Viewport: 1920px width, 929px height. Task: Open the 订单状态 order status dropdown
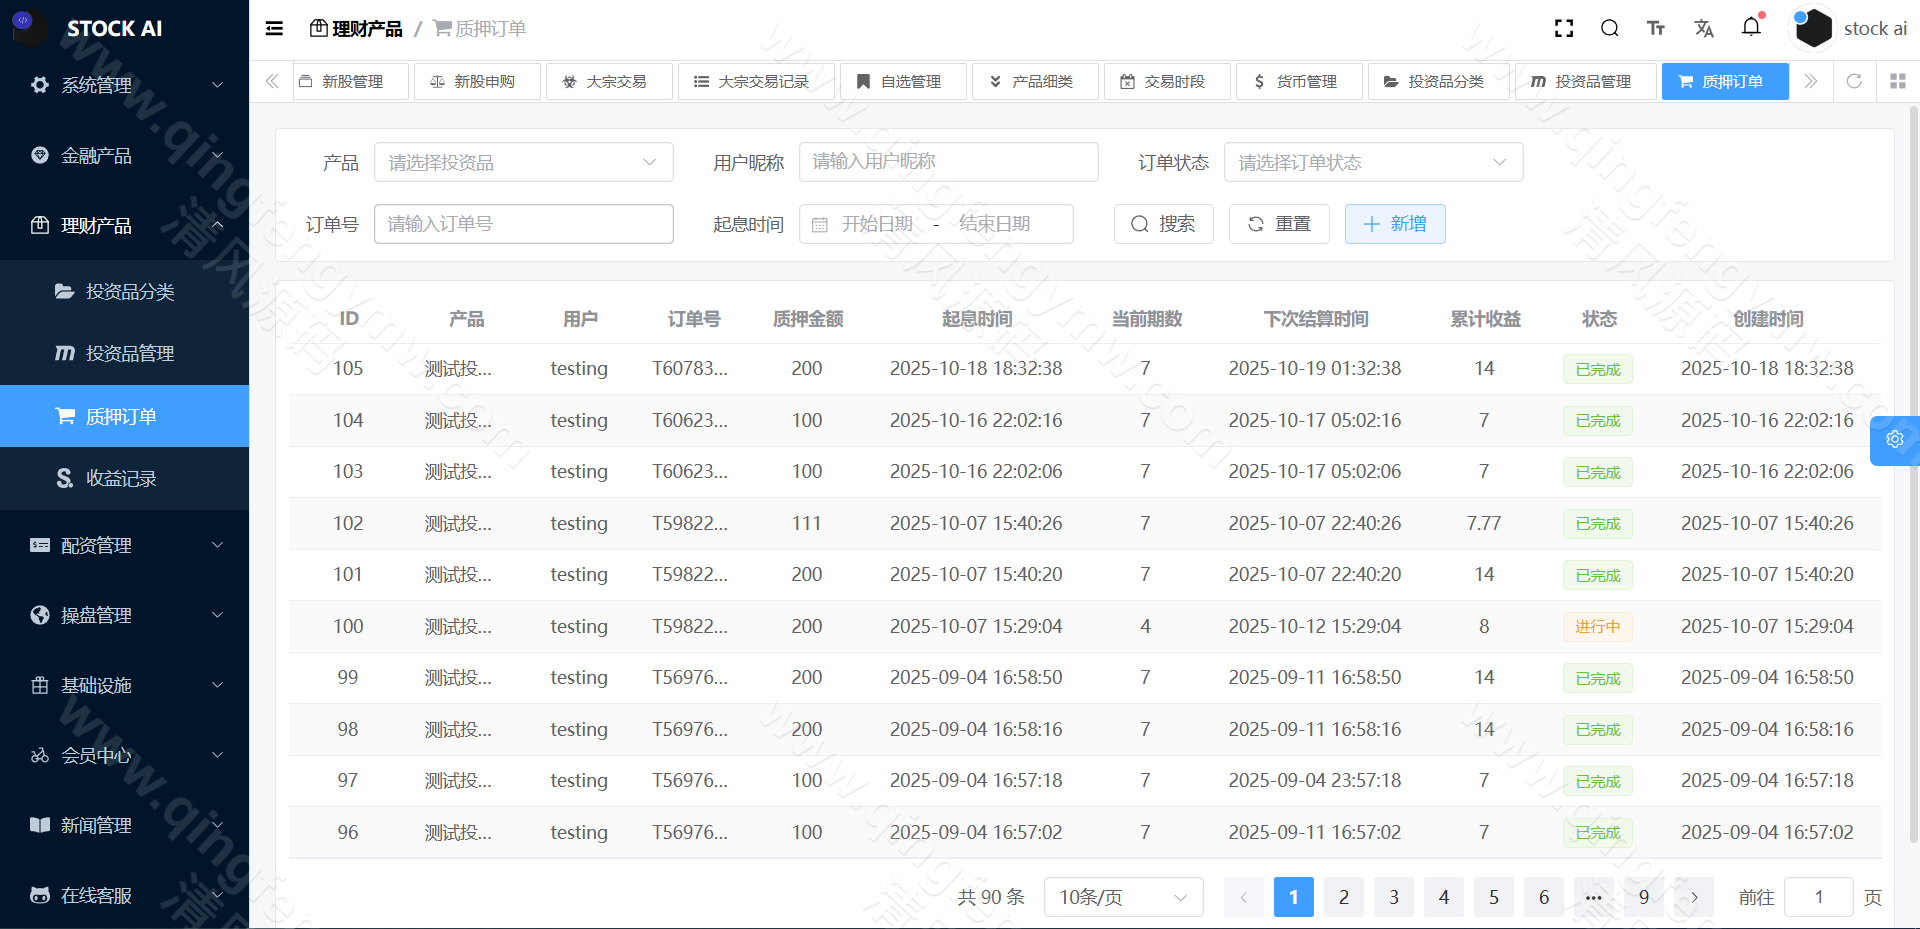click(x=1373, y=161)
